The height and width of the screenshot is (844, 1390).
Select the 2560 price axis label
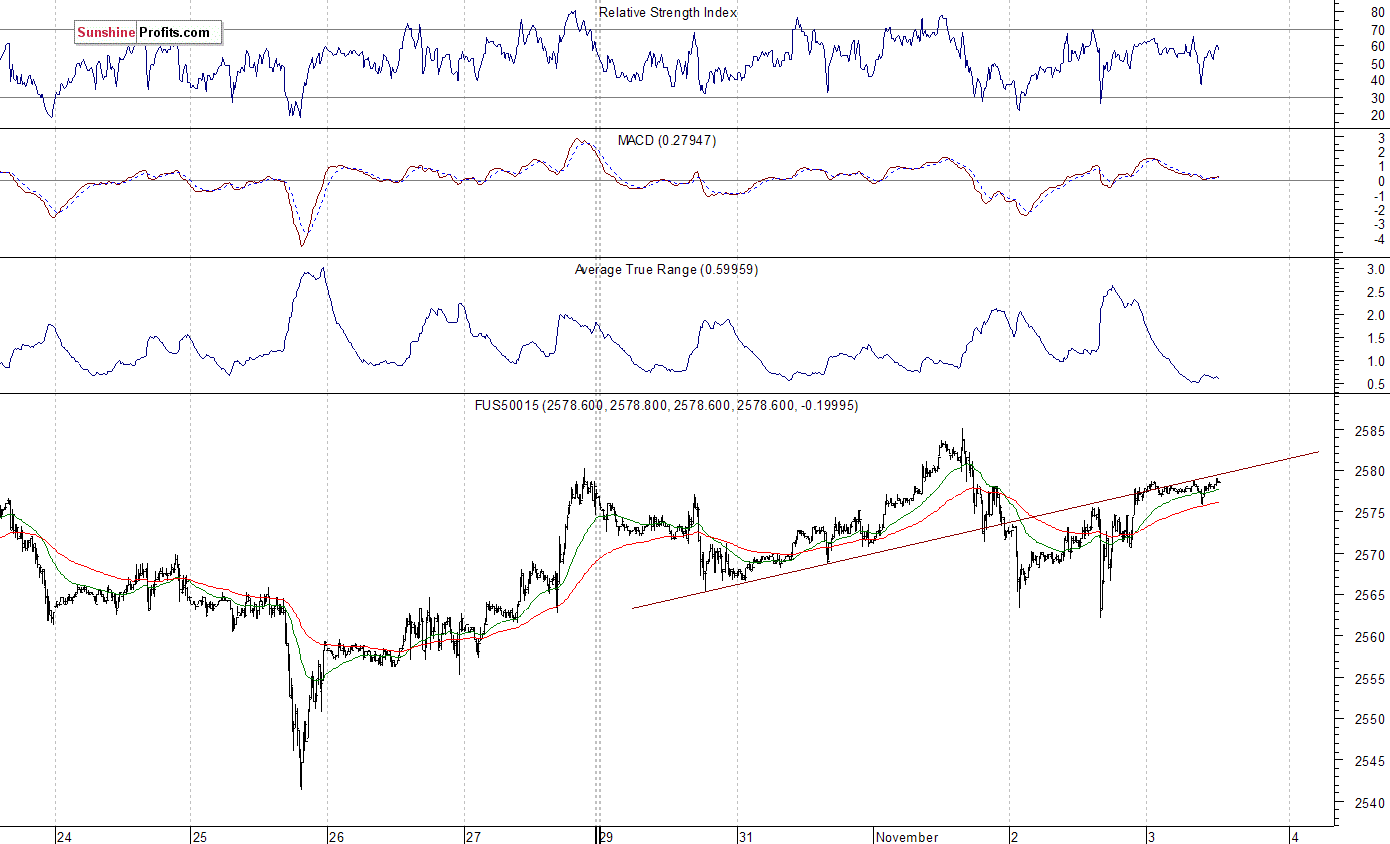[1370, 637]
